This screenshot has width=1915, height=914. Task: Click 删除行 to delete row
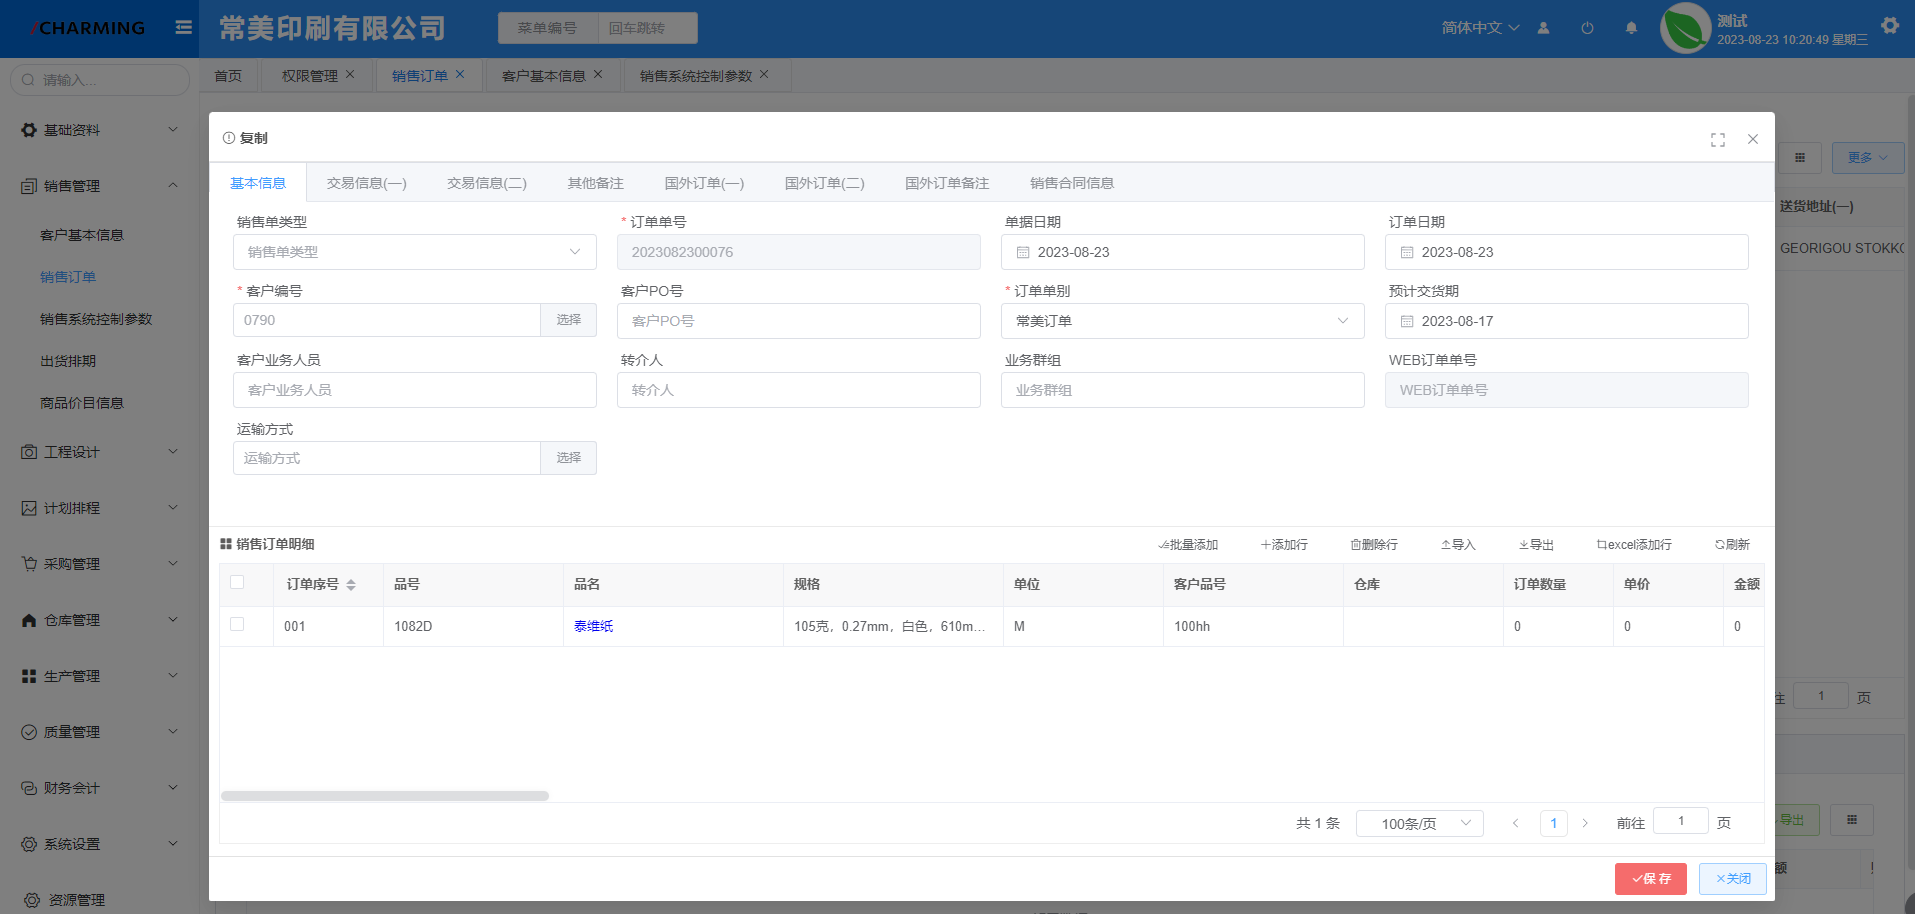(x=1374, y=545)
